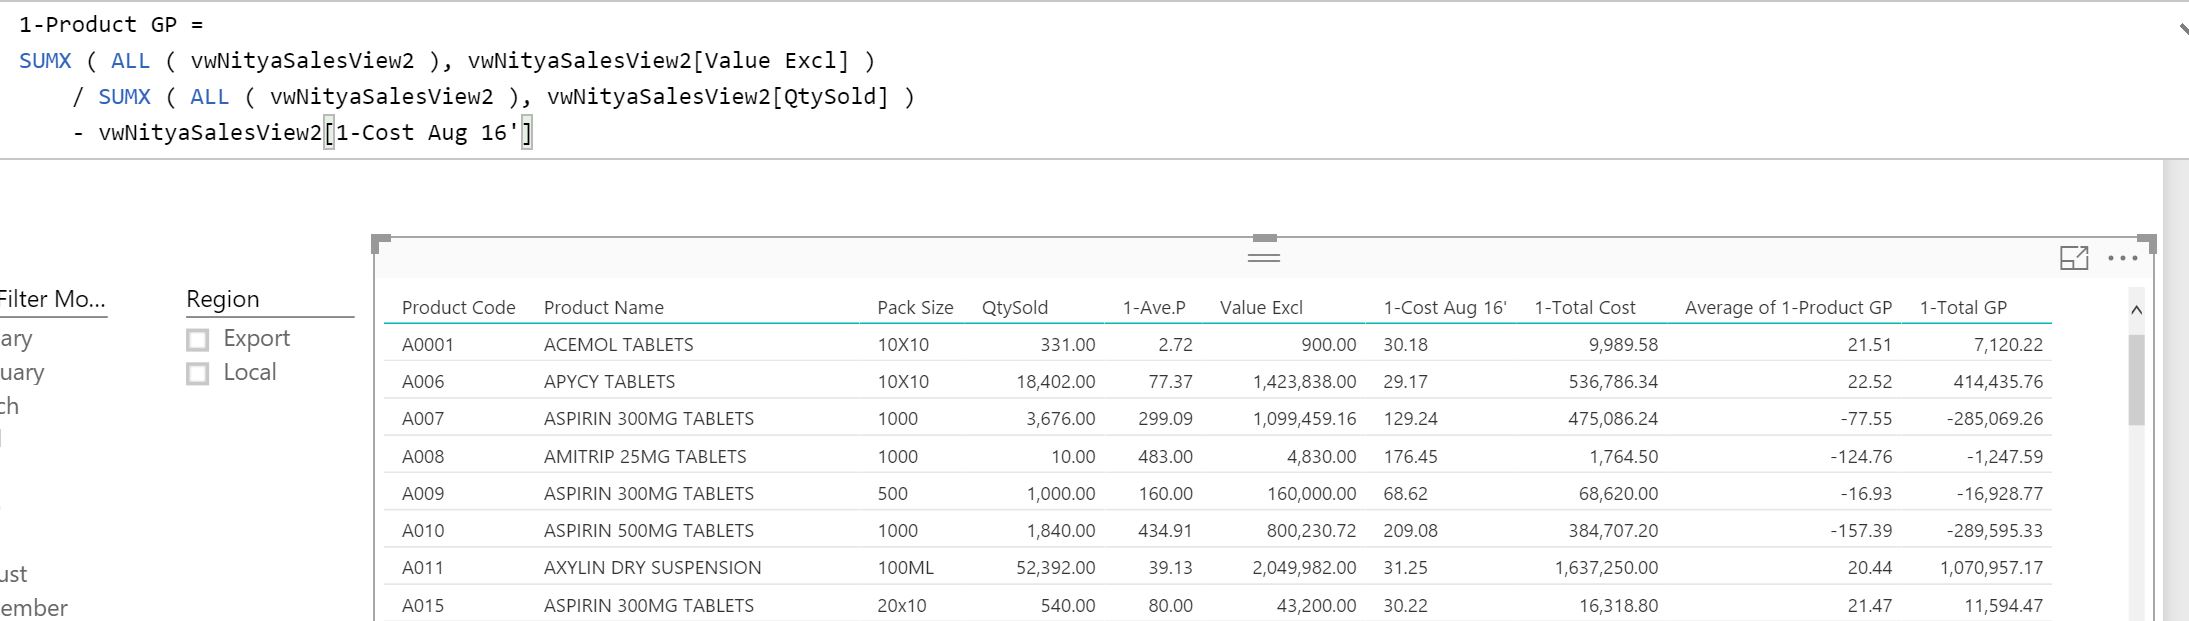The height and width of the screenshot is (621, 2189).
Task: Click the table's vertical scrollbar thumb
Action: click(2137, 380)
